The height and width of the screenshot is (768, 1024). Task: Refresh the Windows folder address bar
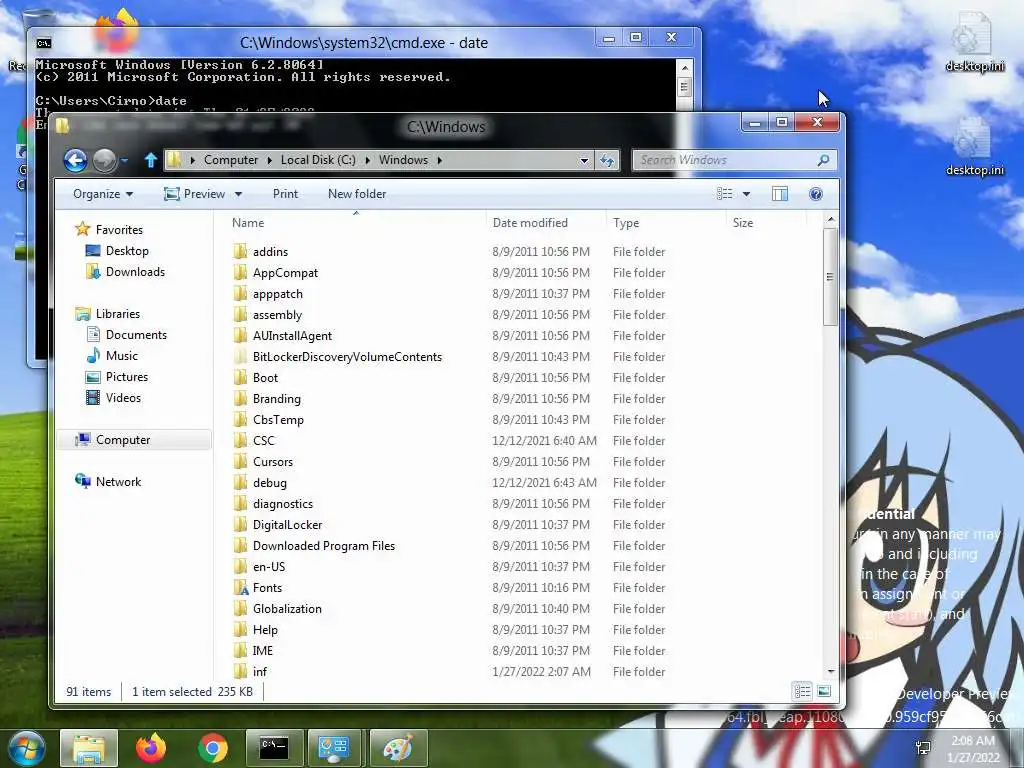click(x=607, y=160)
